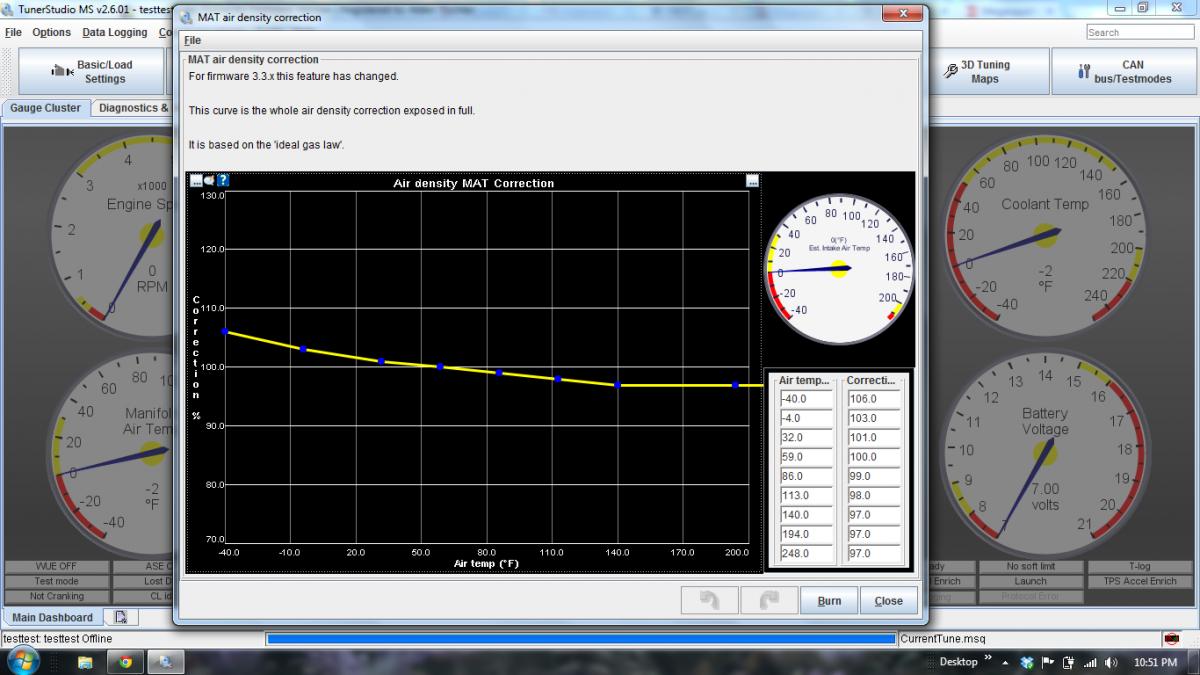Click the offline connection status icon
This screenshot has width=1200, height=675.
point(1170,639)
